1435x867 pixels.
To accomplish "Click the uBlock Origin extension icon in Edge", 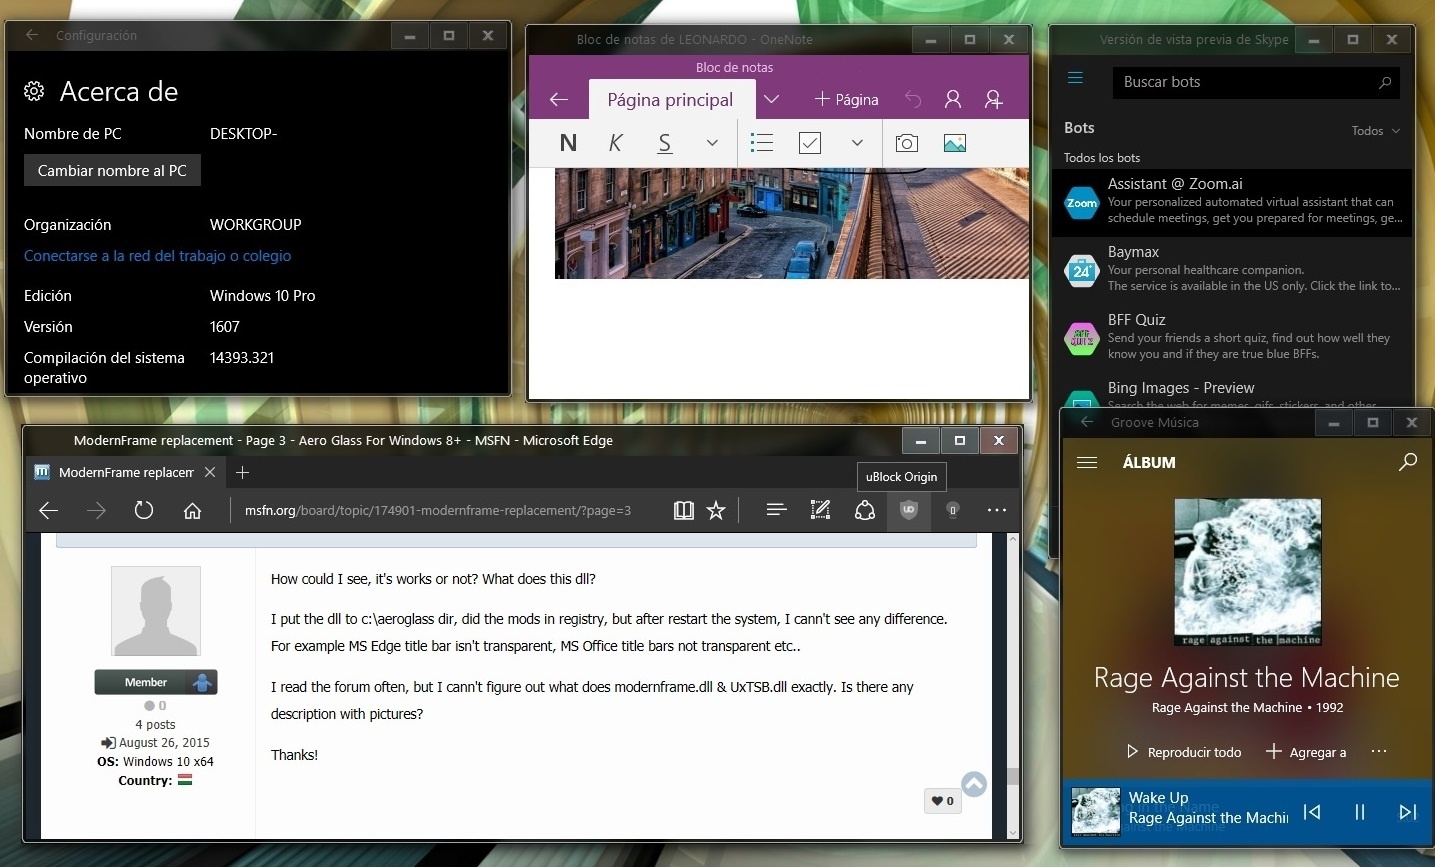I will [908, 510].
